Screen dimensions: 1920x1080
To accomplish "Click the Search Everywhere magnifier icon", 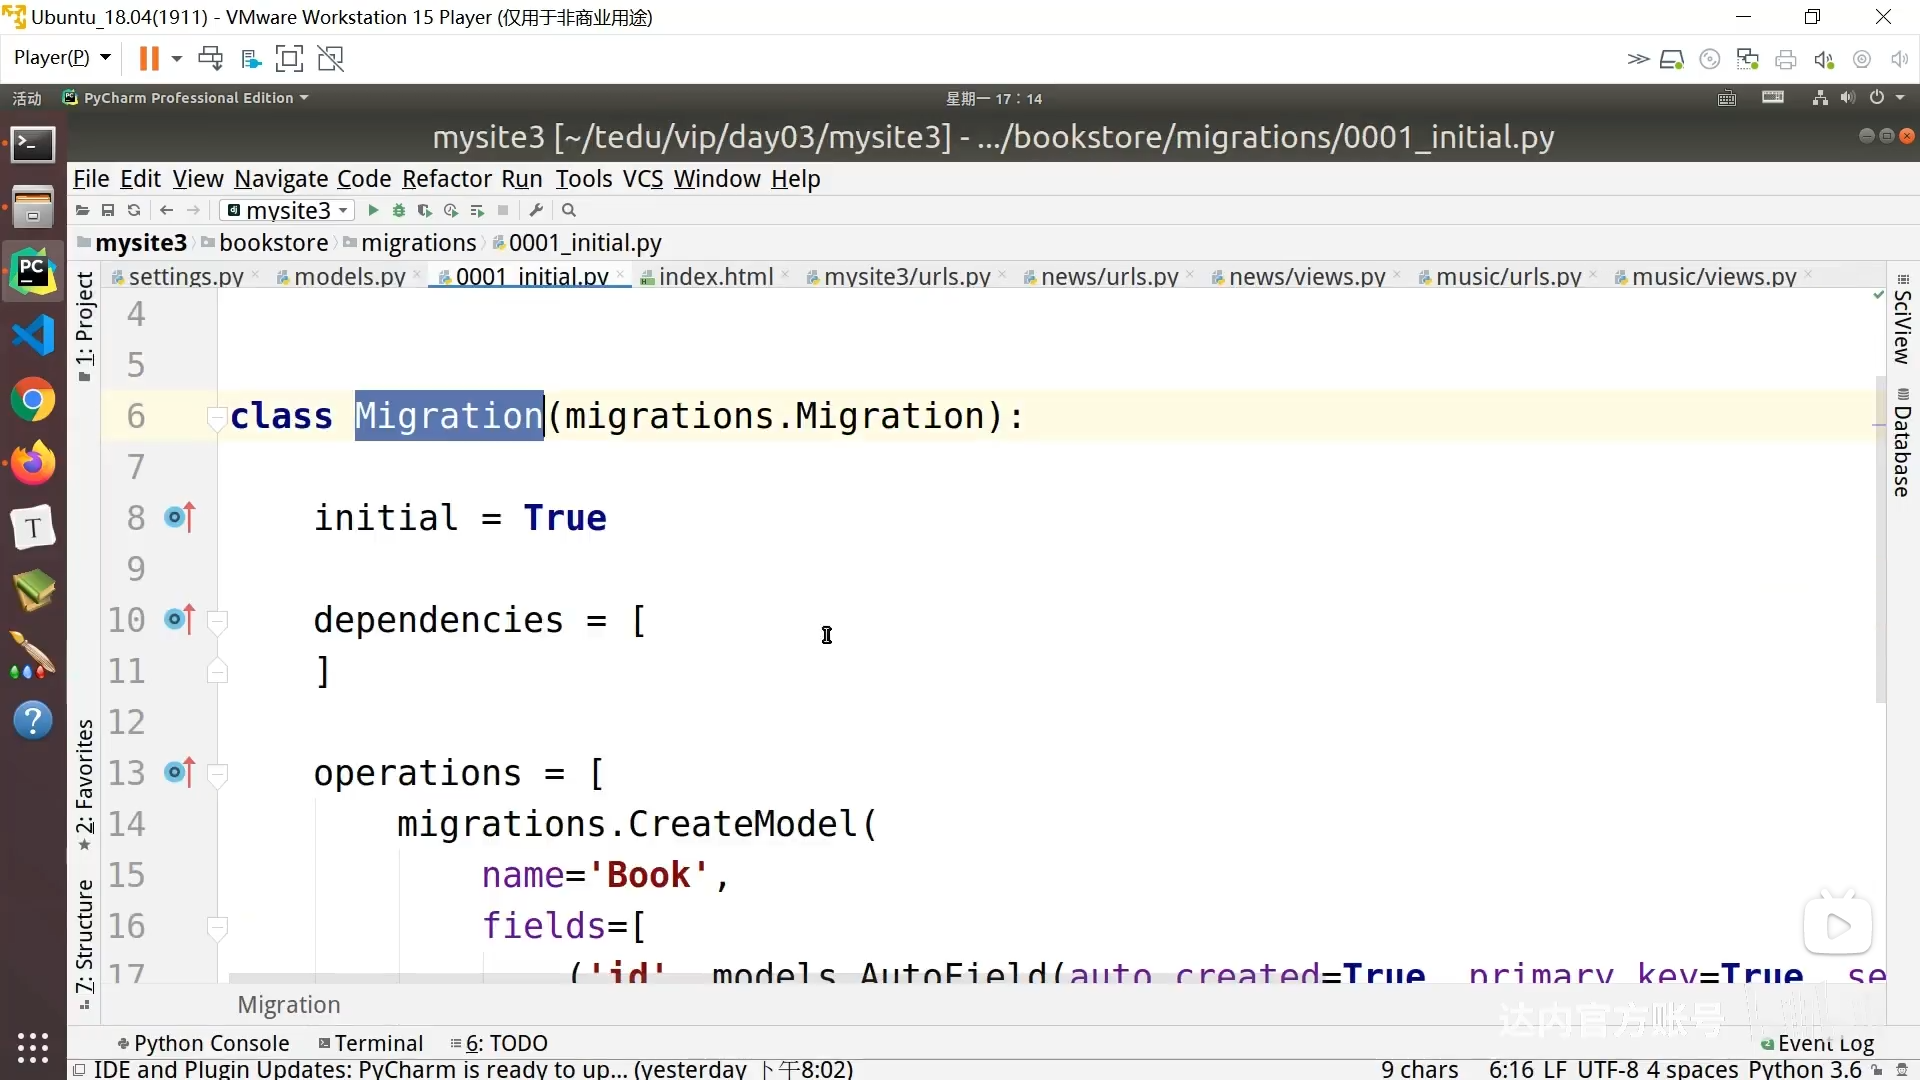I will [x=569, y=210].
